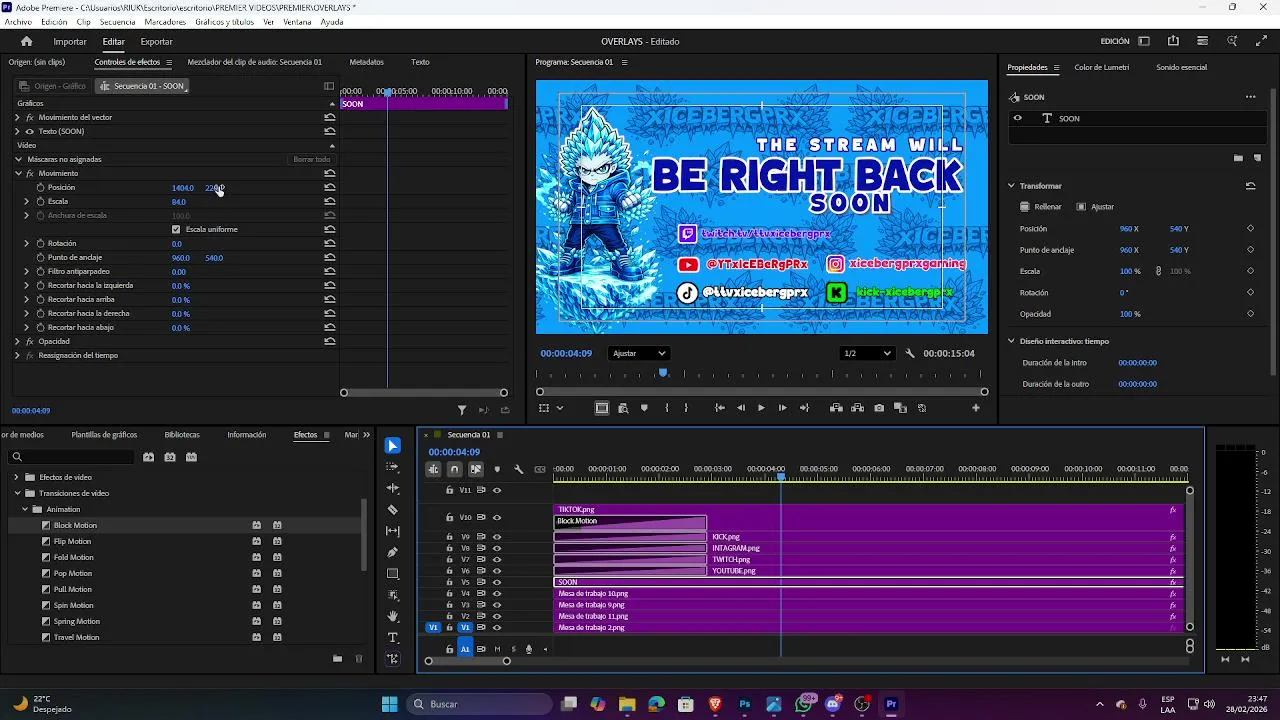This screenshot has width=1280, height=720.
Task: Click the program monitor playhead marker
Action: pyautogui.click(x=662, y=373)
